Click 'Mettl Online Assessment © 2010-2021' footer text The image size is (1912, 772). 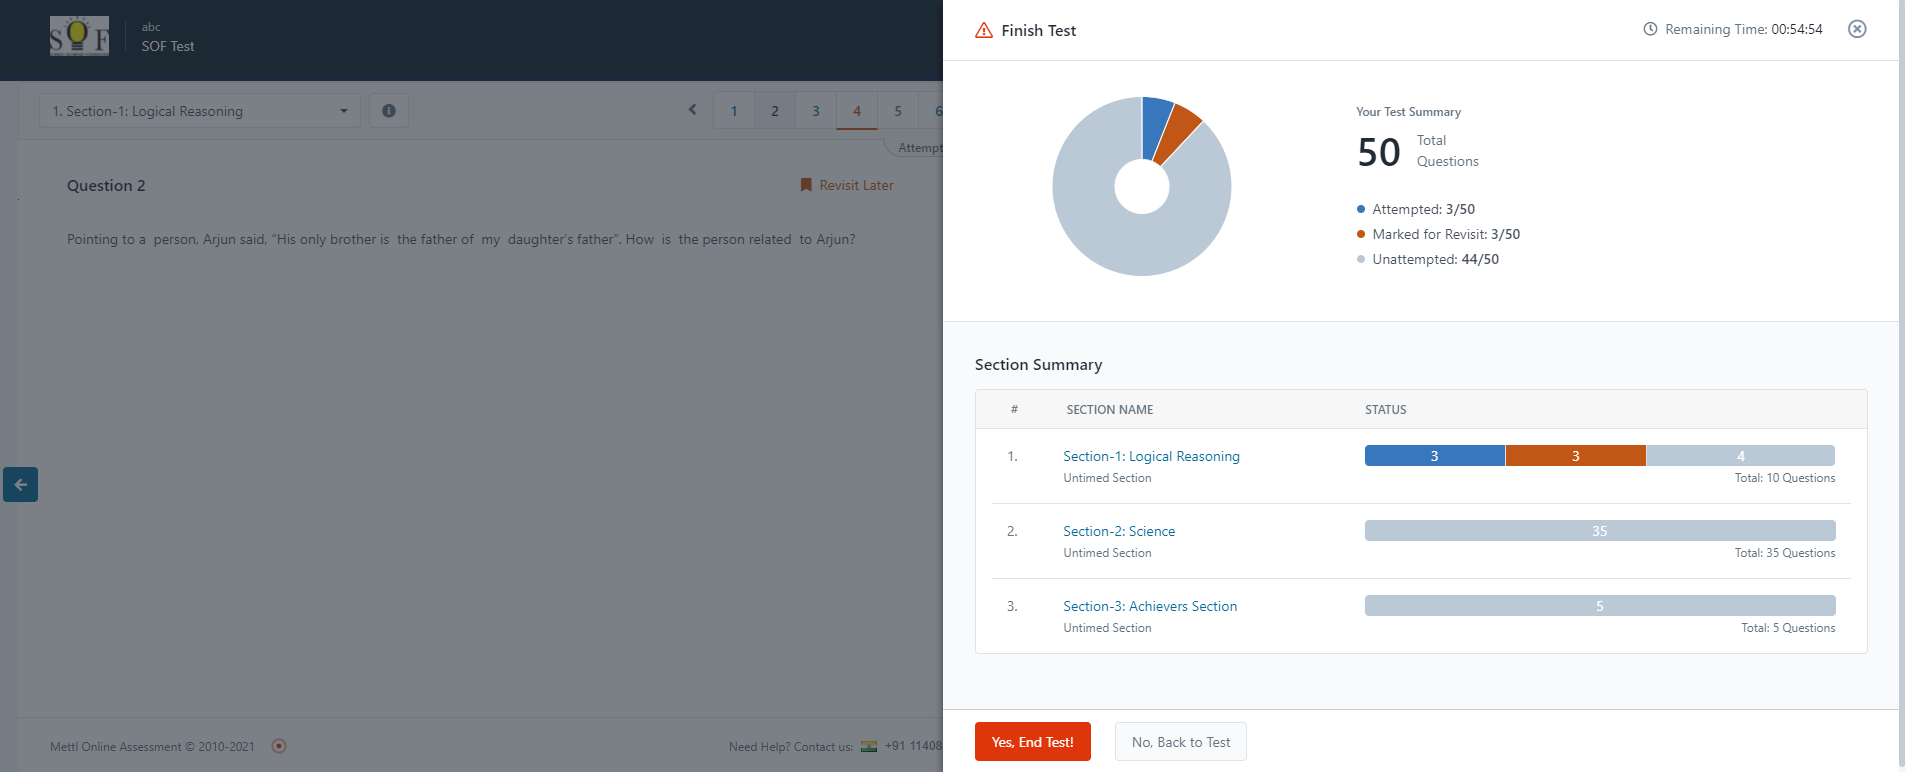(x=152, y=746)
